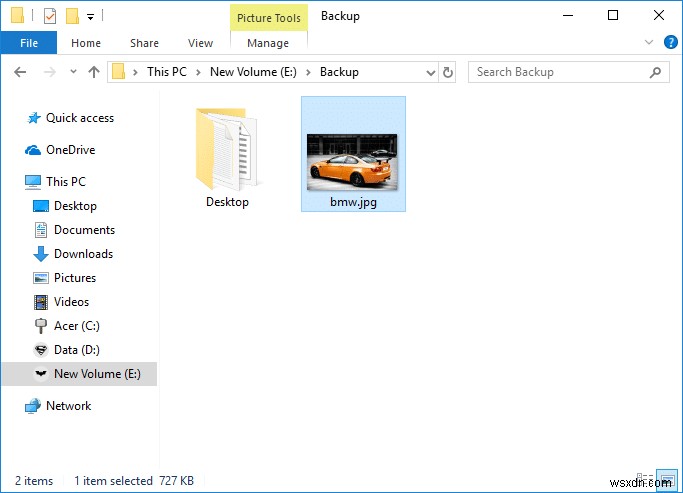Screen dimensions: 683x493
Task: Click the Properties quick access toolbar icon
Action: (50, 17)
